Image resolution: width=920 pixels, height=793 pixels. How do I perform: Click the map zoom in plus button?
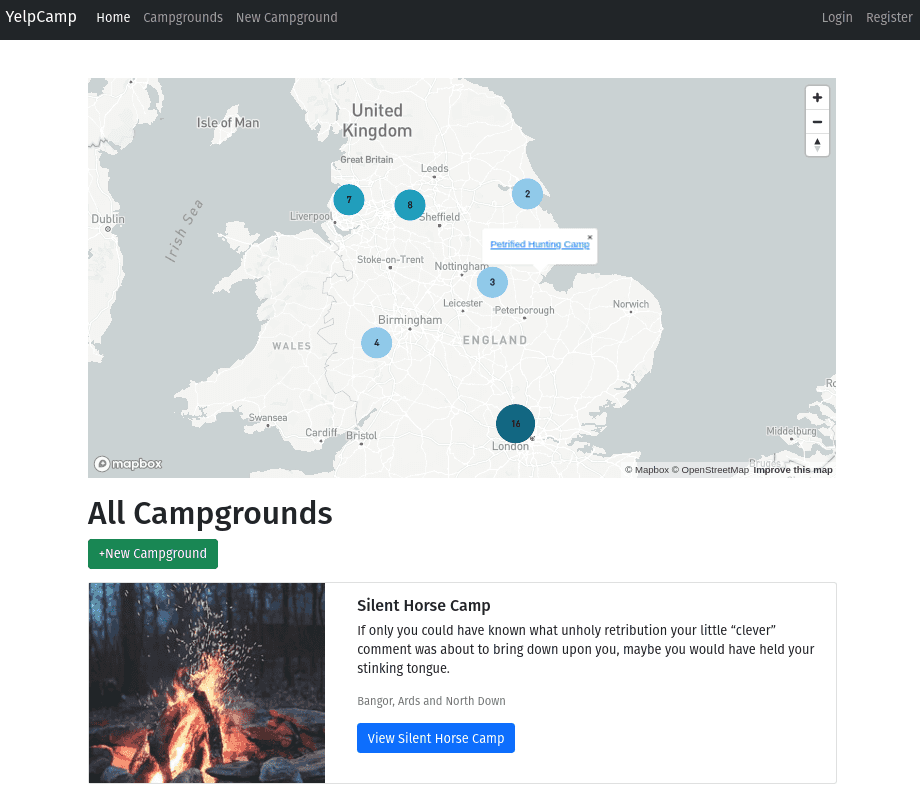(817, 98)
